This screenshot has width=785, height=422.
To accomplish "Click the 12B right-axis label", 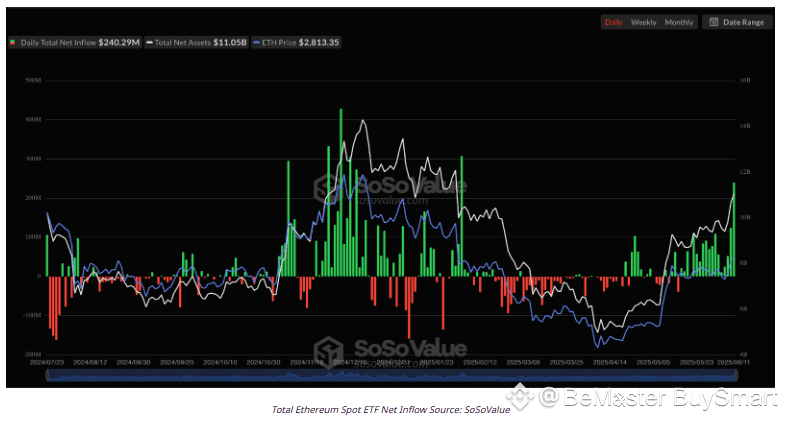I will click(745, 172).
